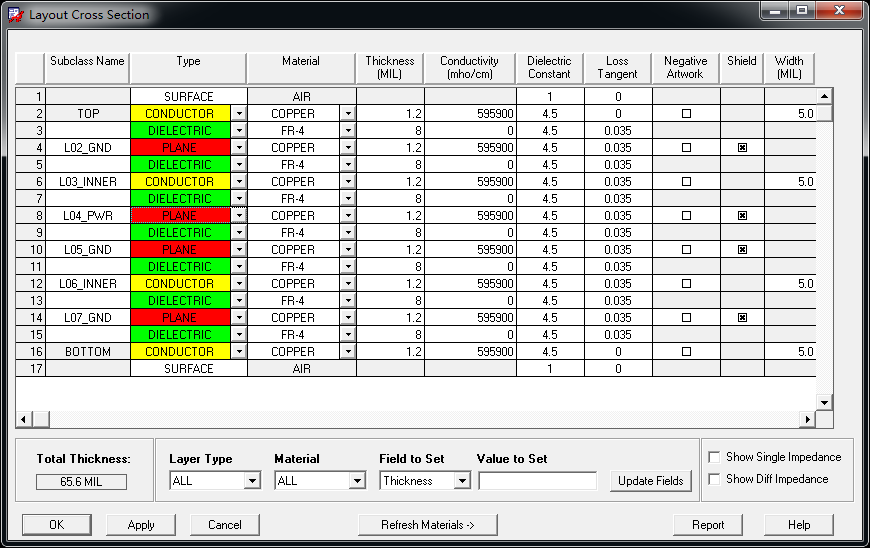The width and height of the screenshot is (870, 548).
Task: Enable Show Diff Impedance checkbox
Action: tap(715, 479)
